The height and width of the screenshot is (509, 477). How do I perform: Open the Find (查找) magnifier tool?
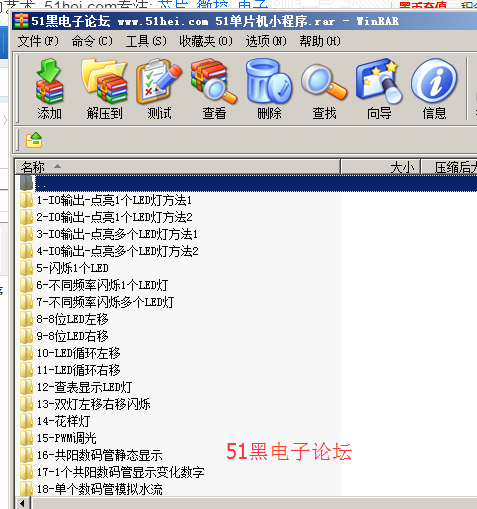(324, 89)
